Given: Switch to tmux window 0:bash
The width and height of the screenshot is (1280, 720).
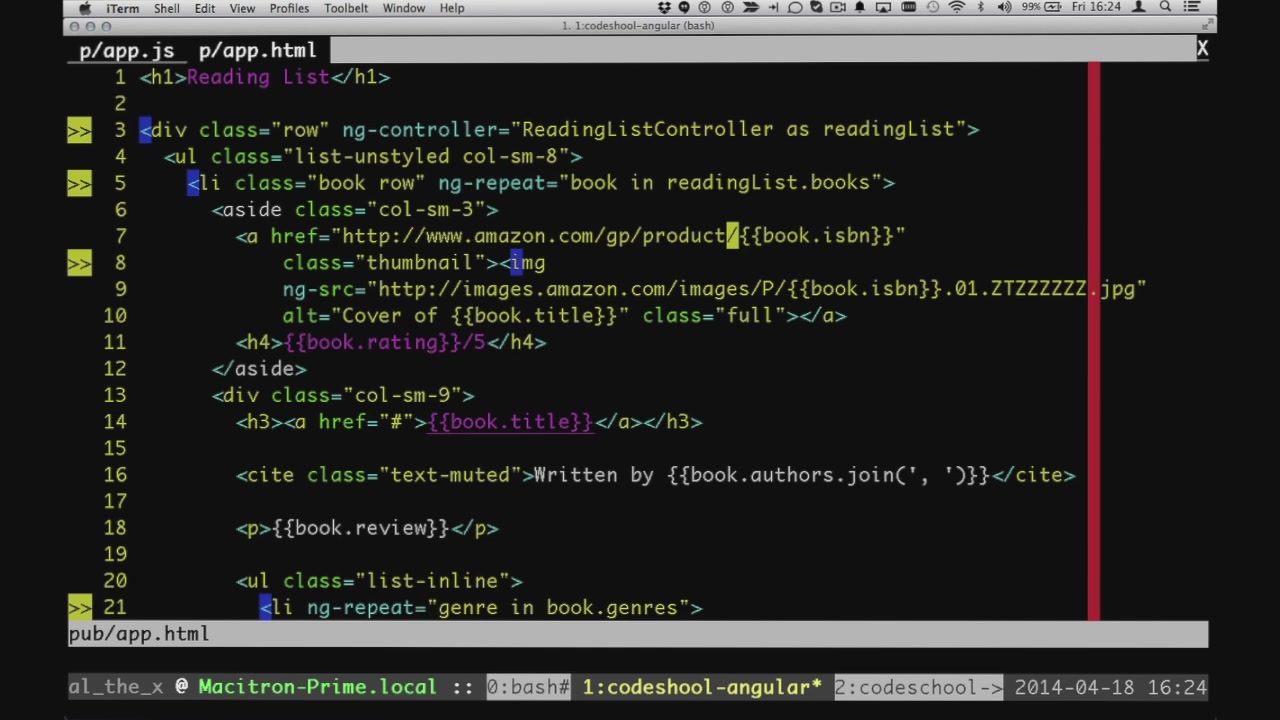Looking at the screenshot, I should pos(527,687).
